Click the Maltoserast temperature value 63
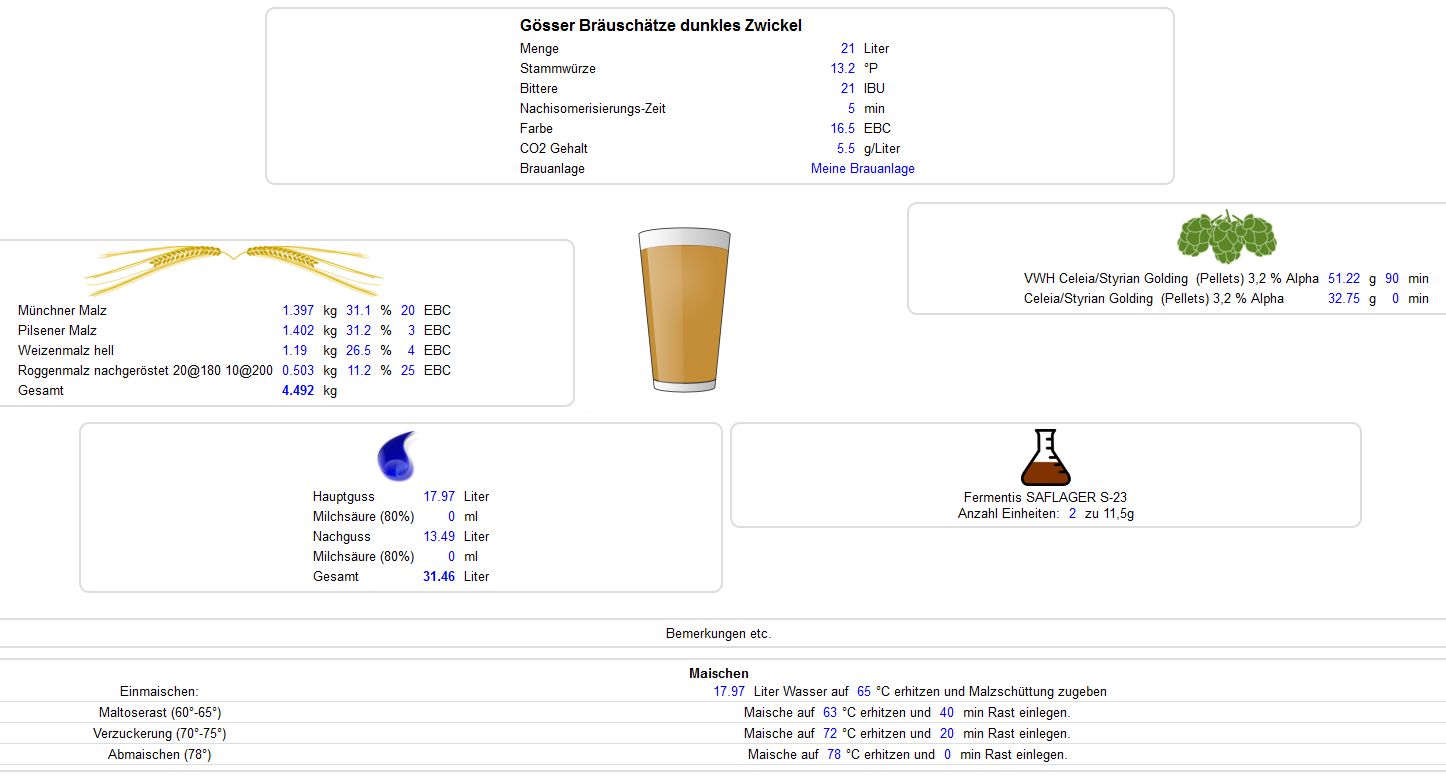The width and height of the screenshot is (1446, 781). coord(829,713)
